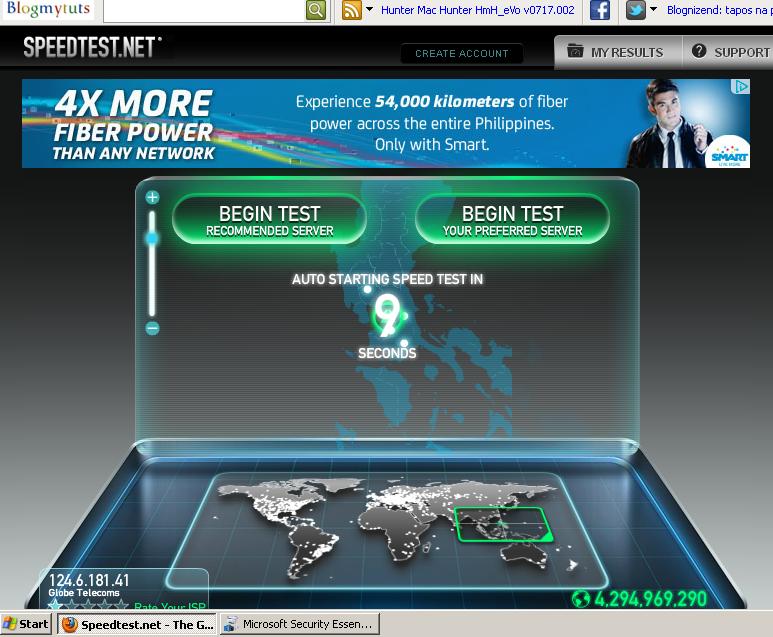Click the IP address 124.6.181.41
The image size is (773, 637).
tap(89, 580)
